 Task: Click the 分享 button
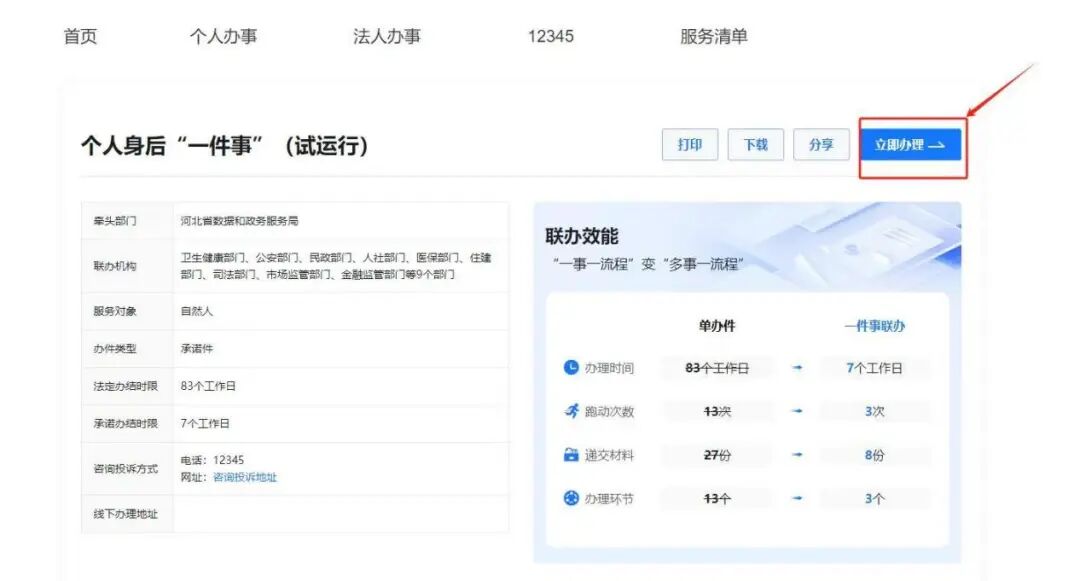[x=821, y=143]
